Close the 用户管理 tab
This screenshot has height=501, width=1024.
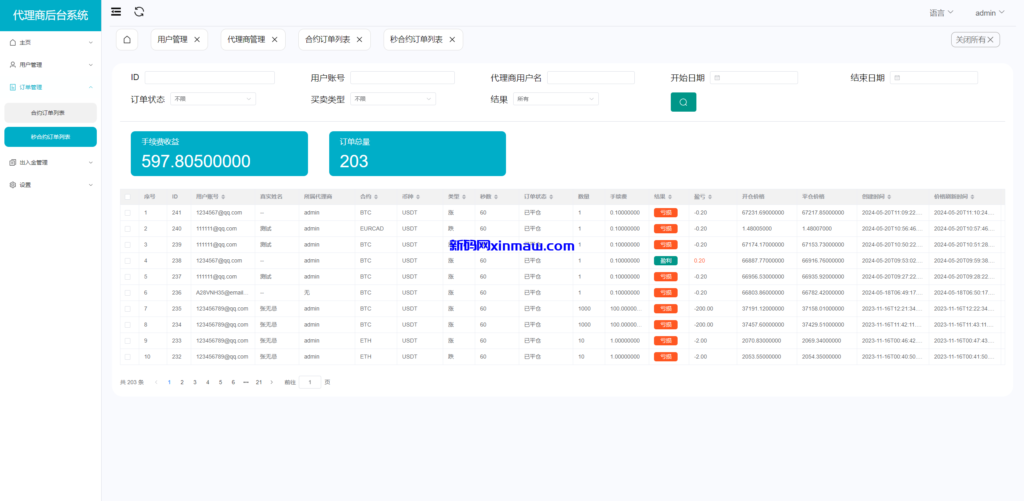coord(197,39)
